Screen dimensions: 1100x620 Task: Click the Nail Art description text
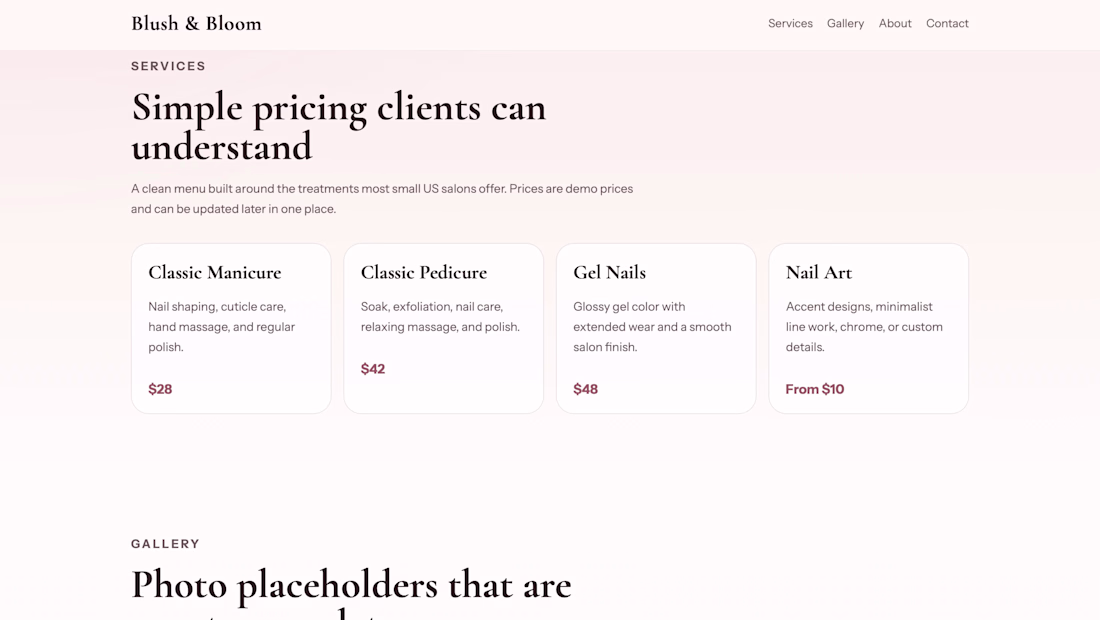864,327
